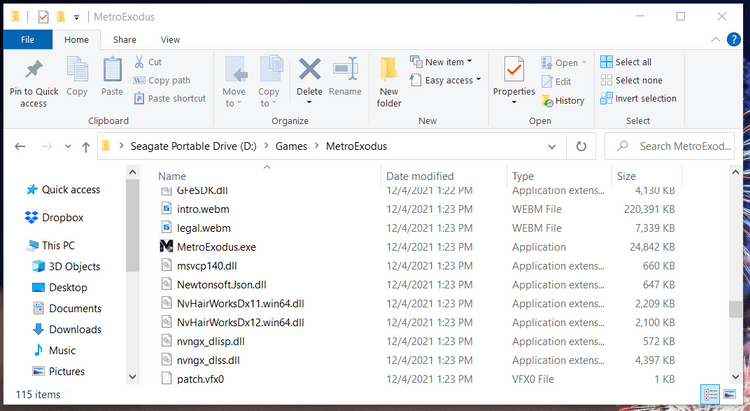Refresh the current folder view

click(580, 146)
